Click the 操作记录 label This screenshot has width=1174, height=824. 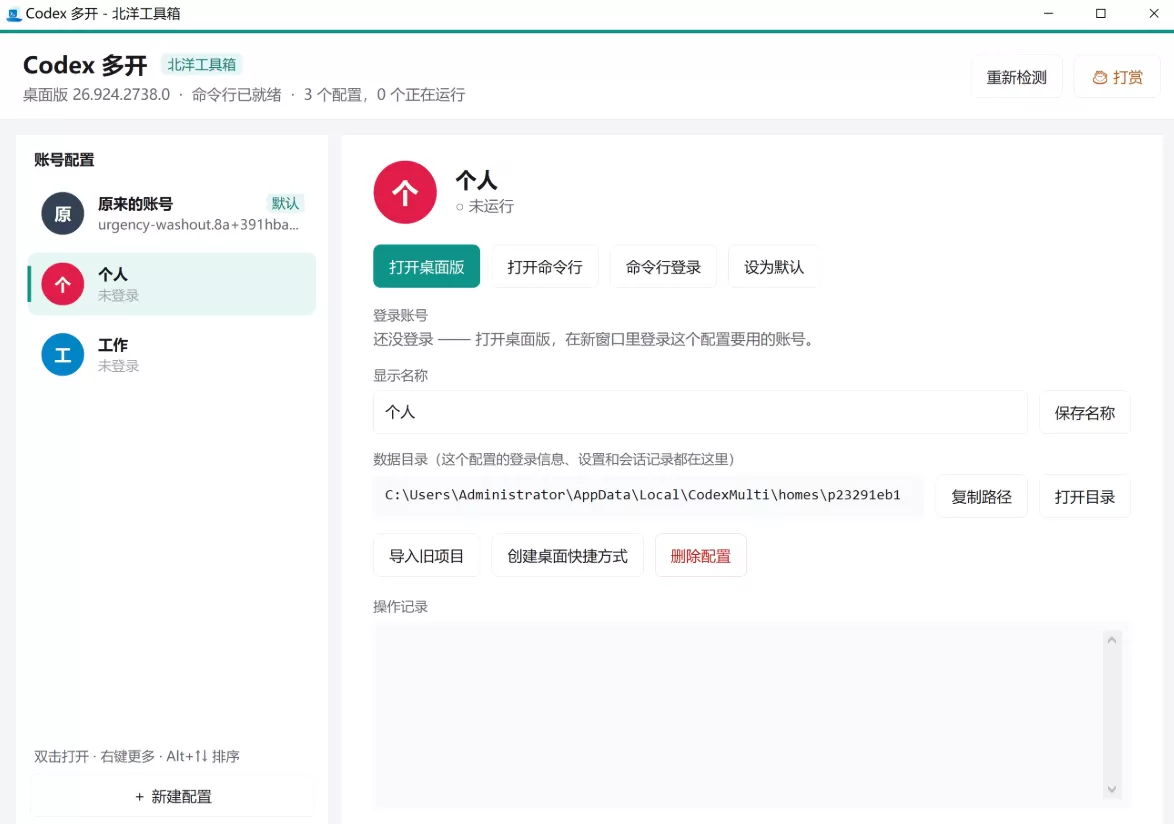click(x=401, y=606)
